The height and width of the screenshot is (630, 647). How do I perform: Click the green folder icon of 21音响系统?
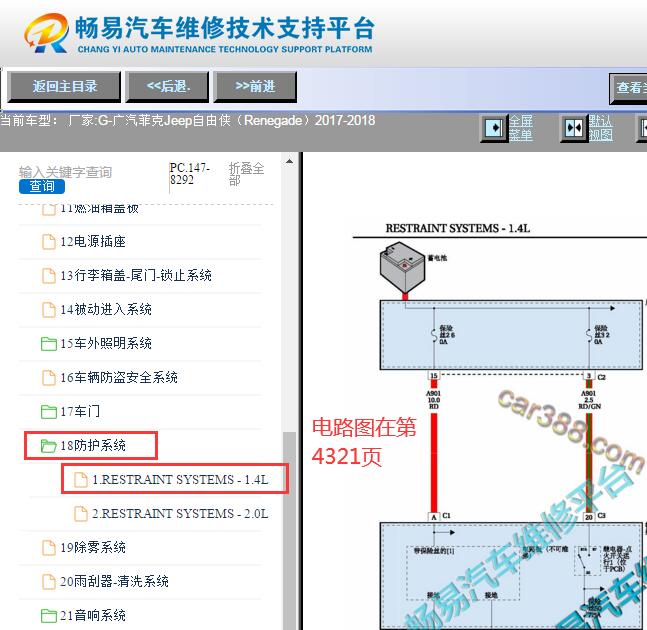point(49,616)
